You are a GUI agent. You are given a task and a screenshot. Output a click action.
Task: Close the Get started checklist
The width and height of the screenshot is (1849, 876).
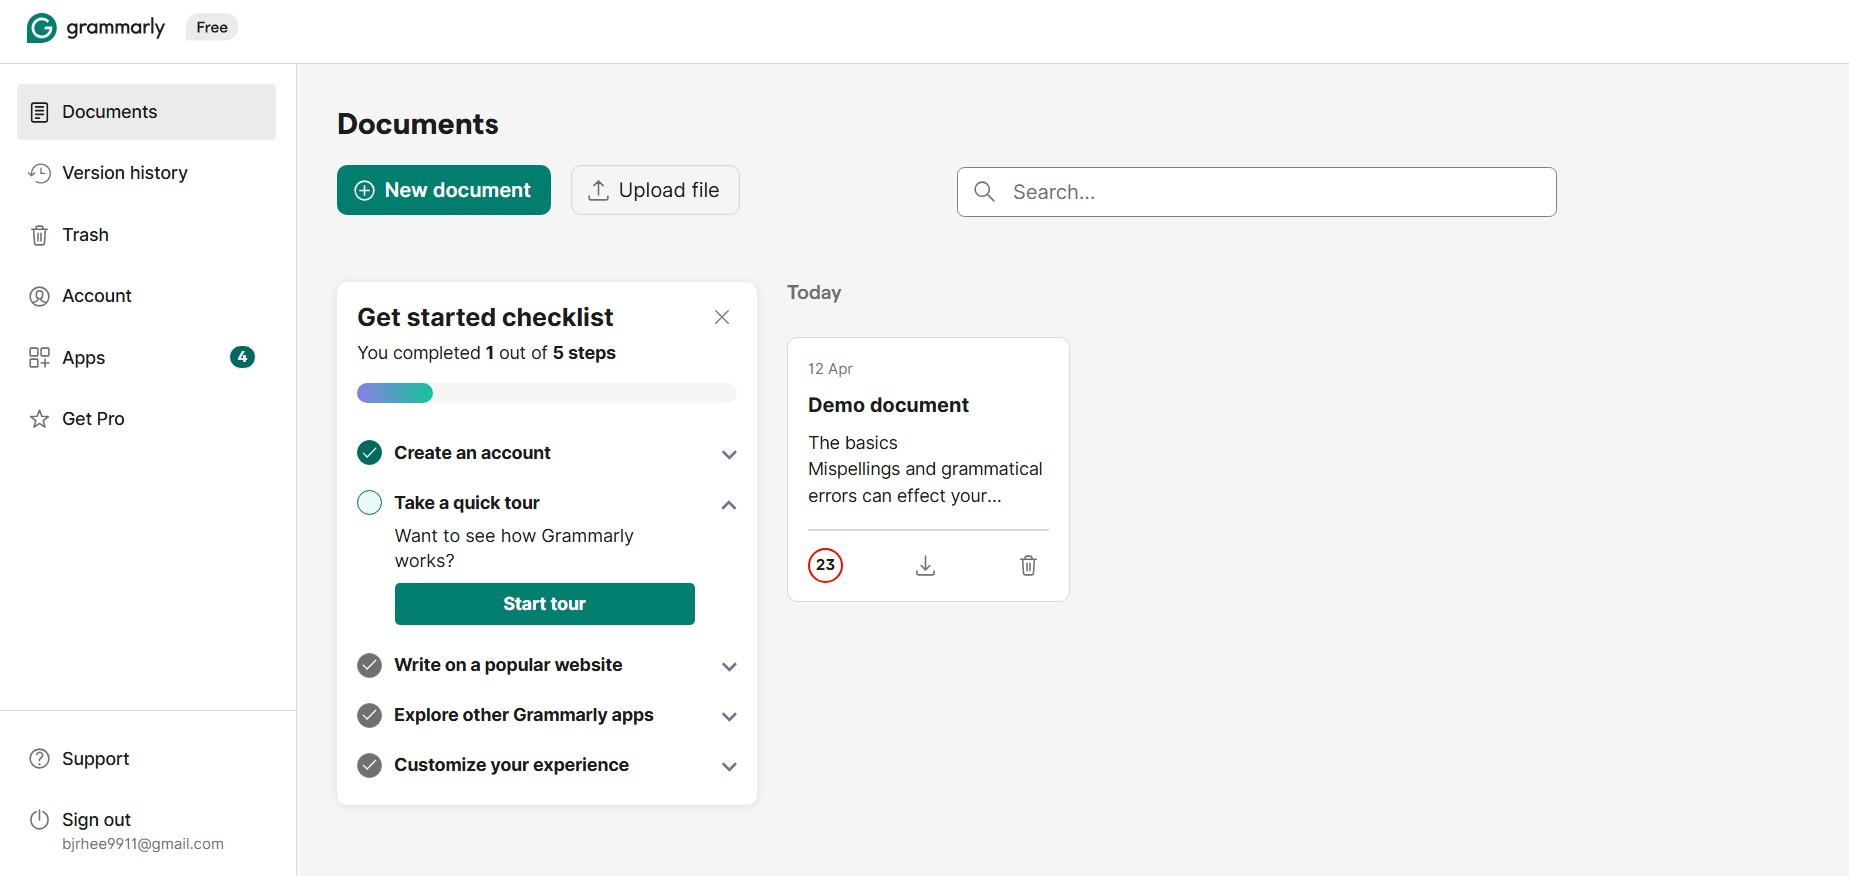click(x=722, y=317)
